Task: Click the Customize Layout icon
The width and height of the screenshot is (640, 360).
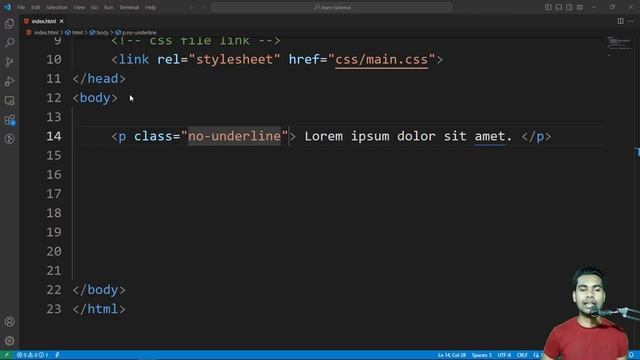Action: pos(580,7)
